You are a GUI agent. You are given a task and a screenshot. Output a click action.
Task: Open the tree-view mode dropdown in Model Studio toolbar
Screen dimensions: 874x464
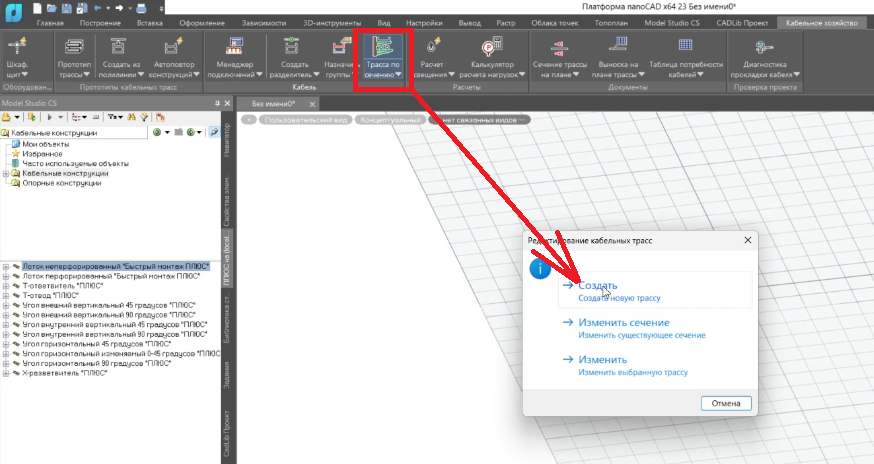click(x=84, y=117)
